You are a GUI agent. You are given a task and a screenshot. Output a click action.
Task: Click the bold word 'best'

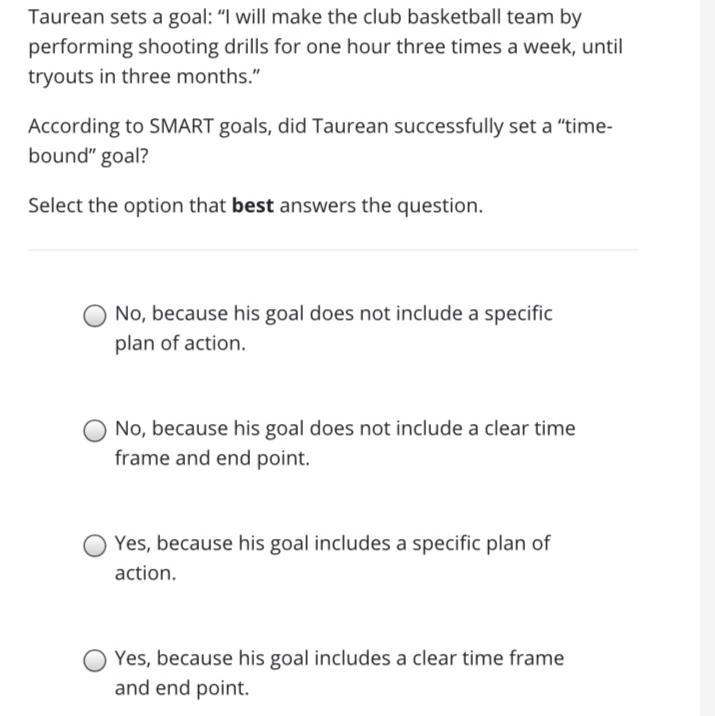click(253, 205)
